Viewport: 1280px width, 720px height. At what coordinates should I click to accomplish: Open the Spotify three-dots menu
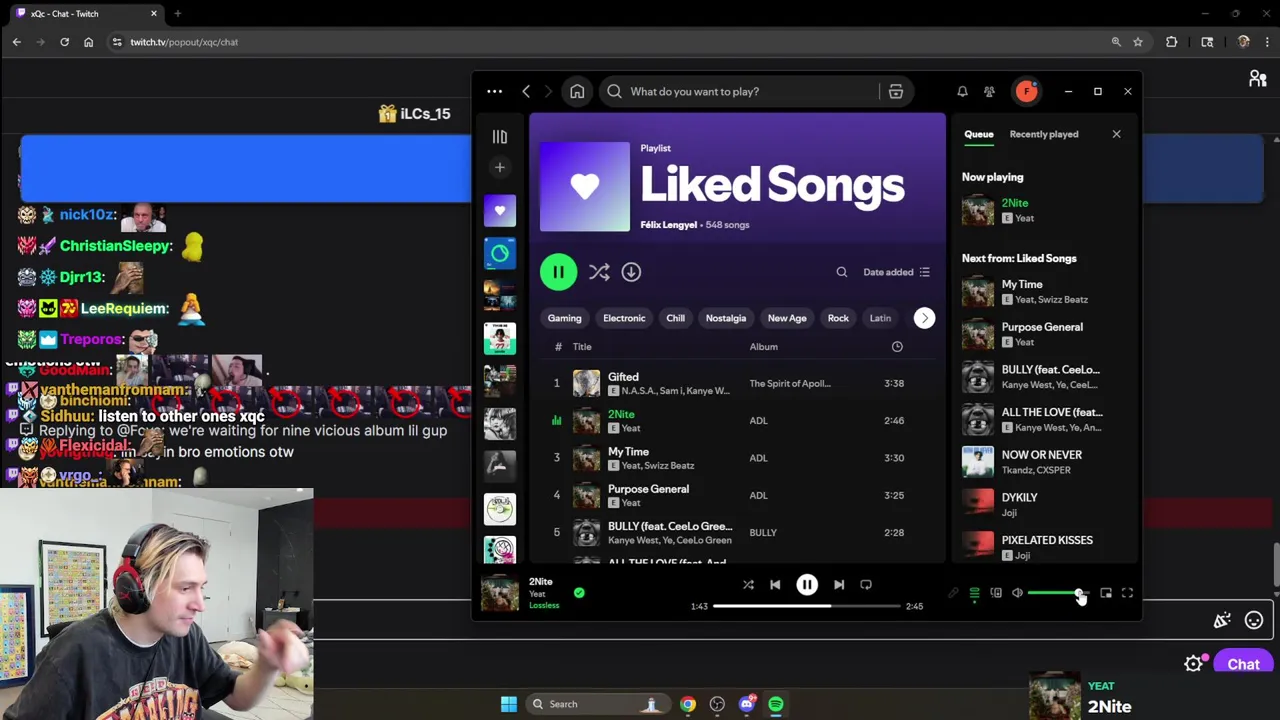coord(494,91)
